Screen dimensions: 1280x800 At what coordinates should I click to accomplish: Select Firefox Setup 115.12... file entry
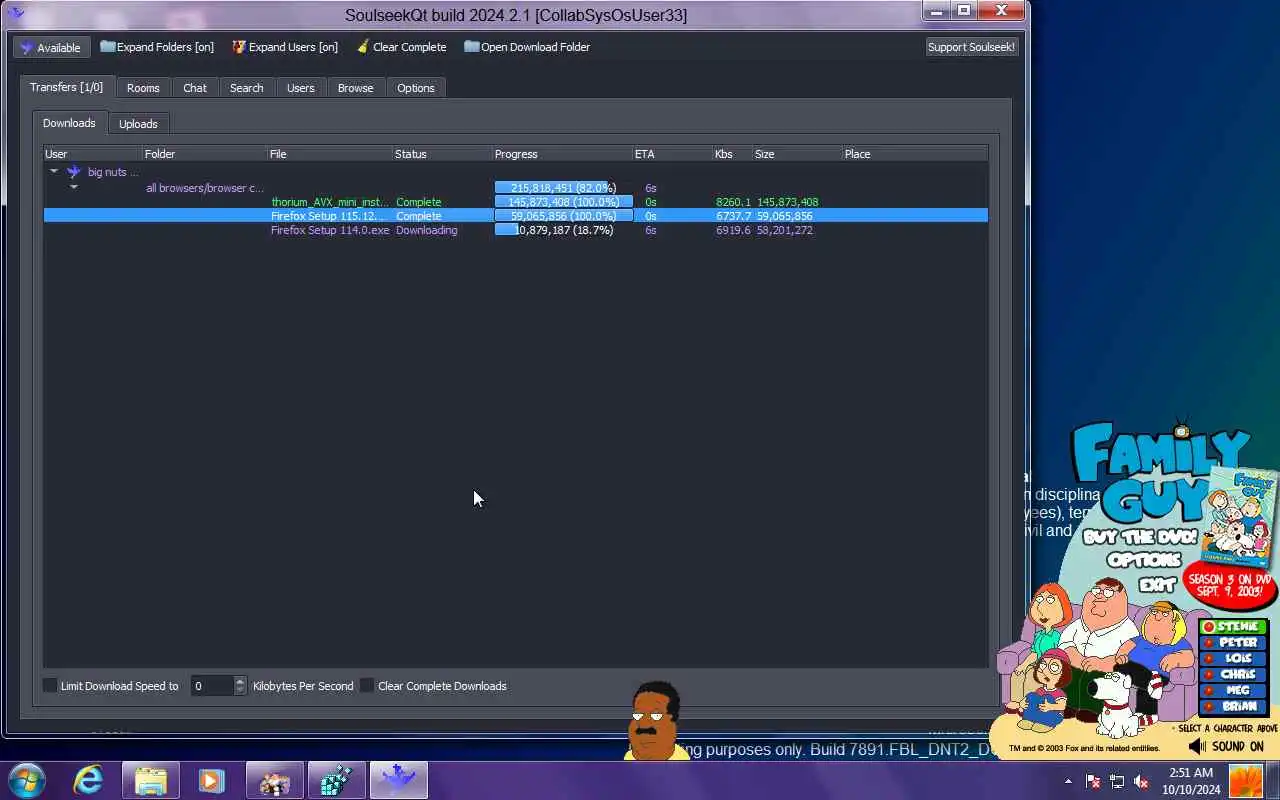(328, 216)
